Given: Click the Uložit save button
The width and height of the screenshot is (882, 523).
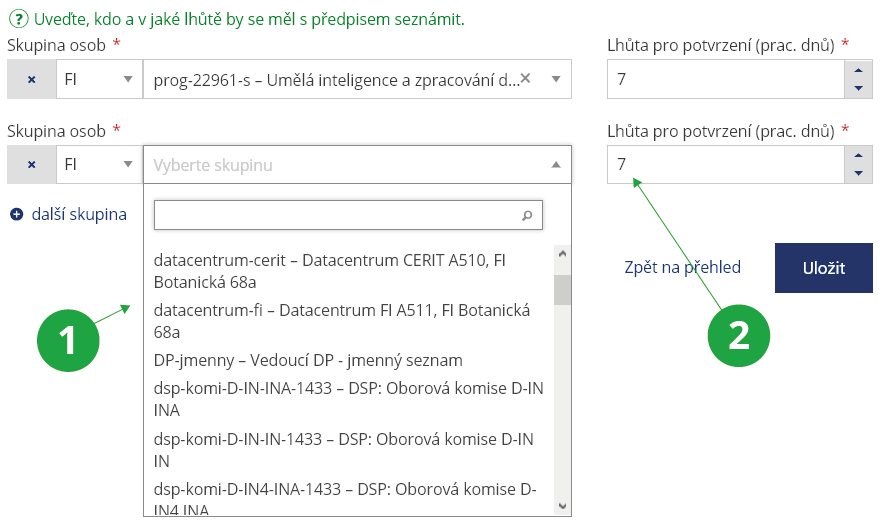Looking at the screenshot, I should point(823,268).
